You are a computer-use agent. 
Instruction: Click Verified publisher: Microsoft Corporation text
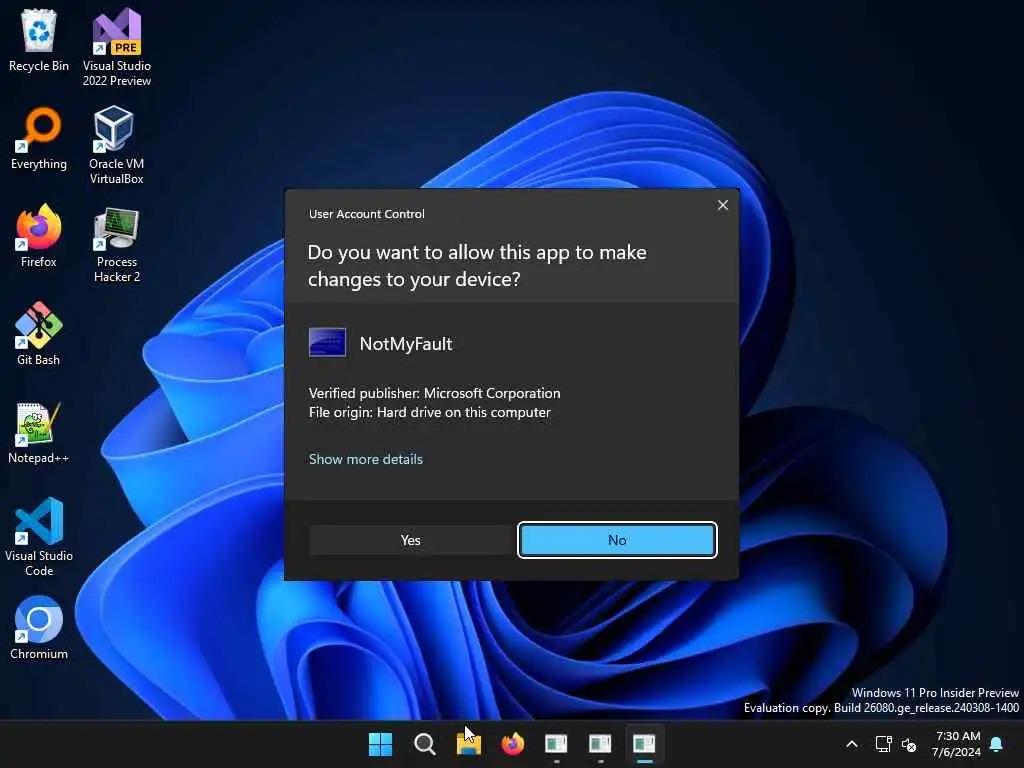pyautogui.click(x=434, y=393)
